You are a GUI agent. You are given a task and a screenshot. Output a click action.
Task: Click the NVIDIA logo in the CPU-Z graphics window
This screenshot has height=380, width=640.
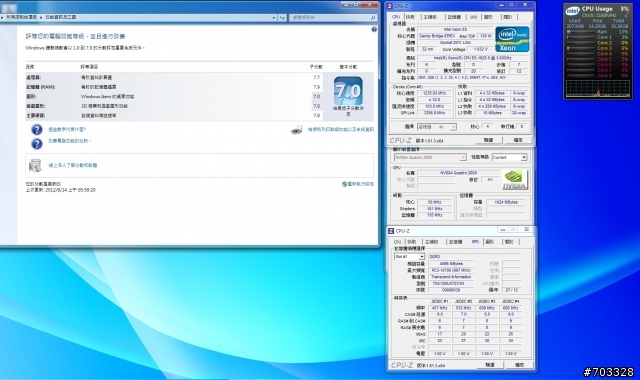[x=514, y=180]
